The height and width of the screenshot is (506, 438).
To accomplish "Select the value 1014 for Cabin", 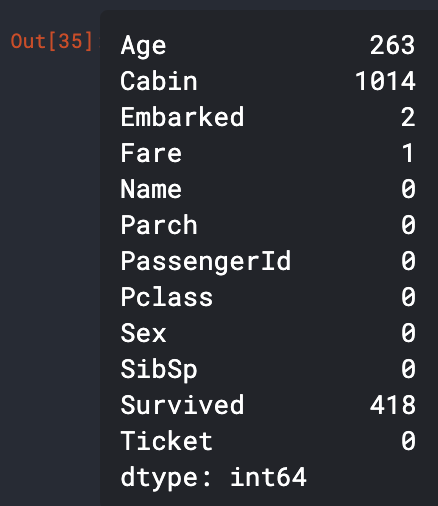I will [x=385, y=81].
